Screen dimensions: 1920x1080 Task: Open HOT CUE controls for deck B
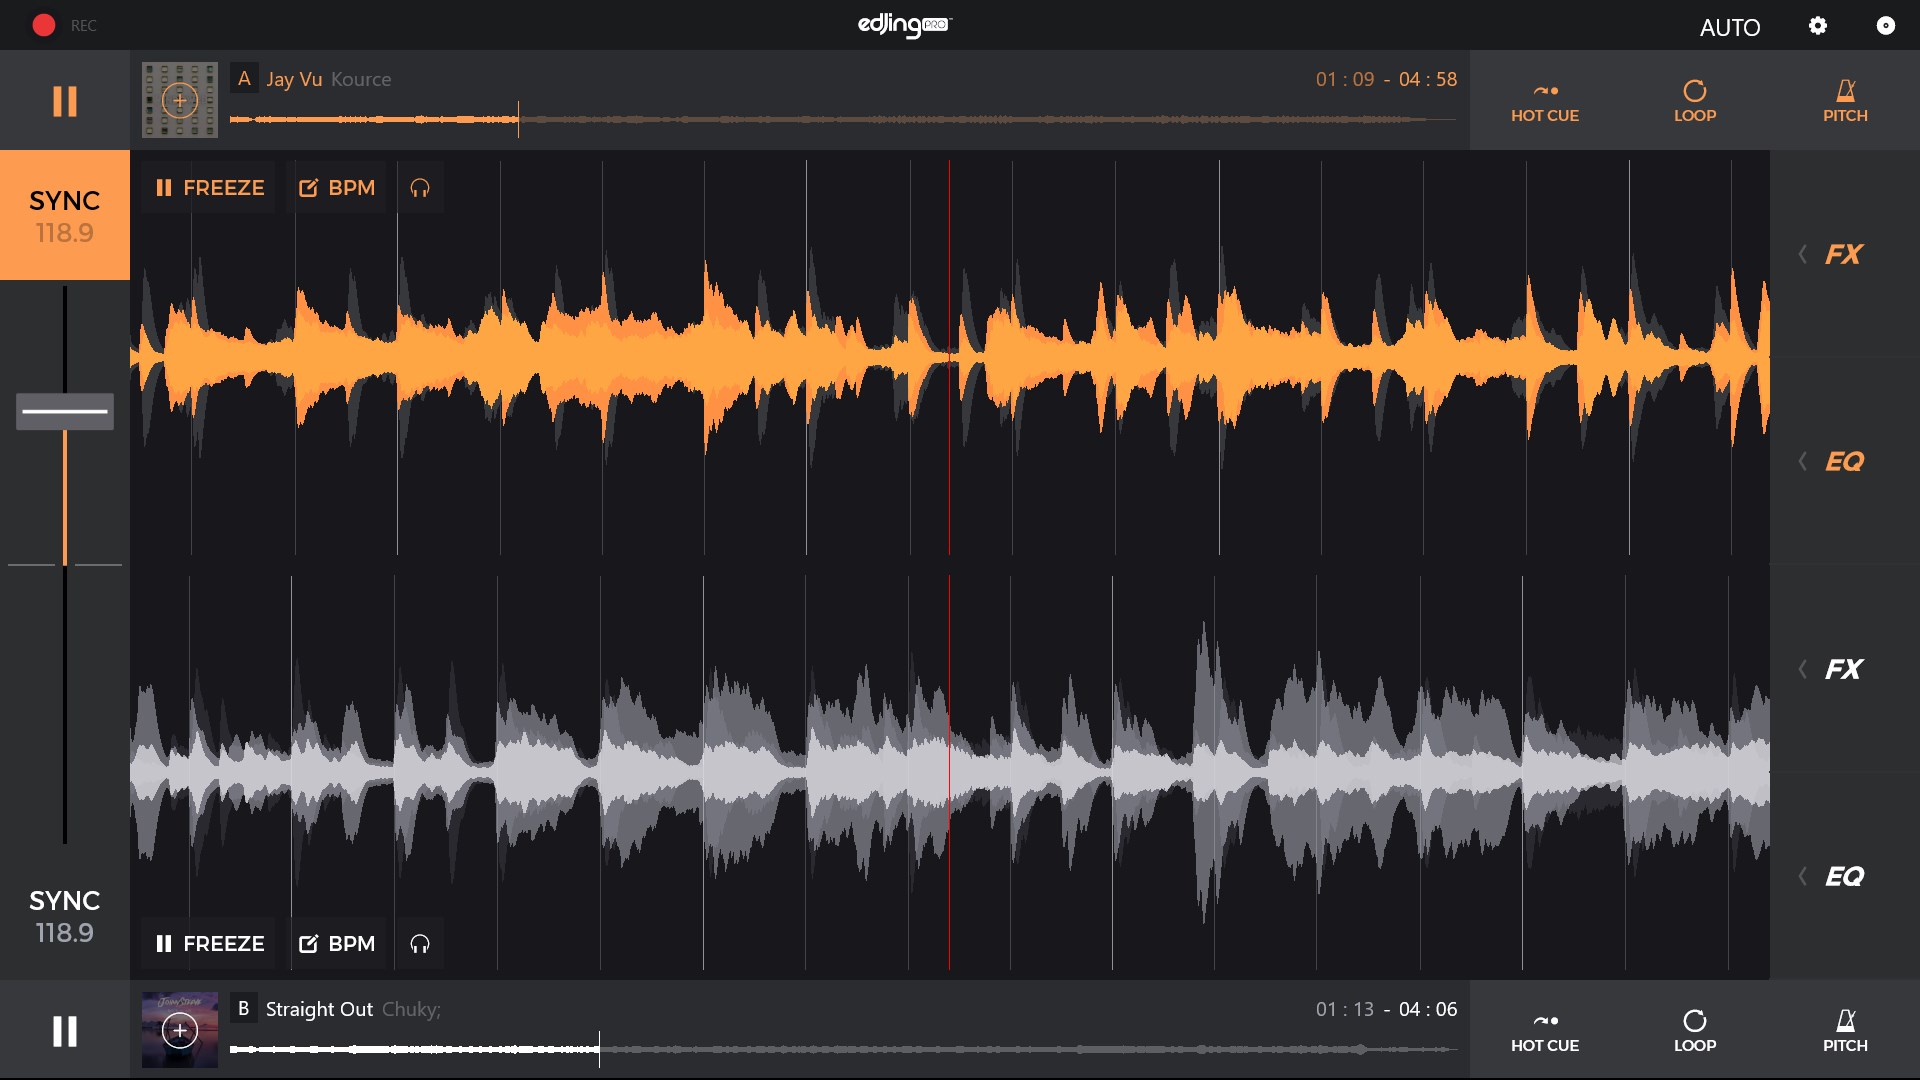click(x=1544, y=1030)
